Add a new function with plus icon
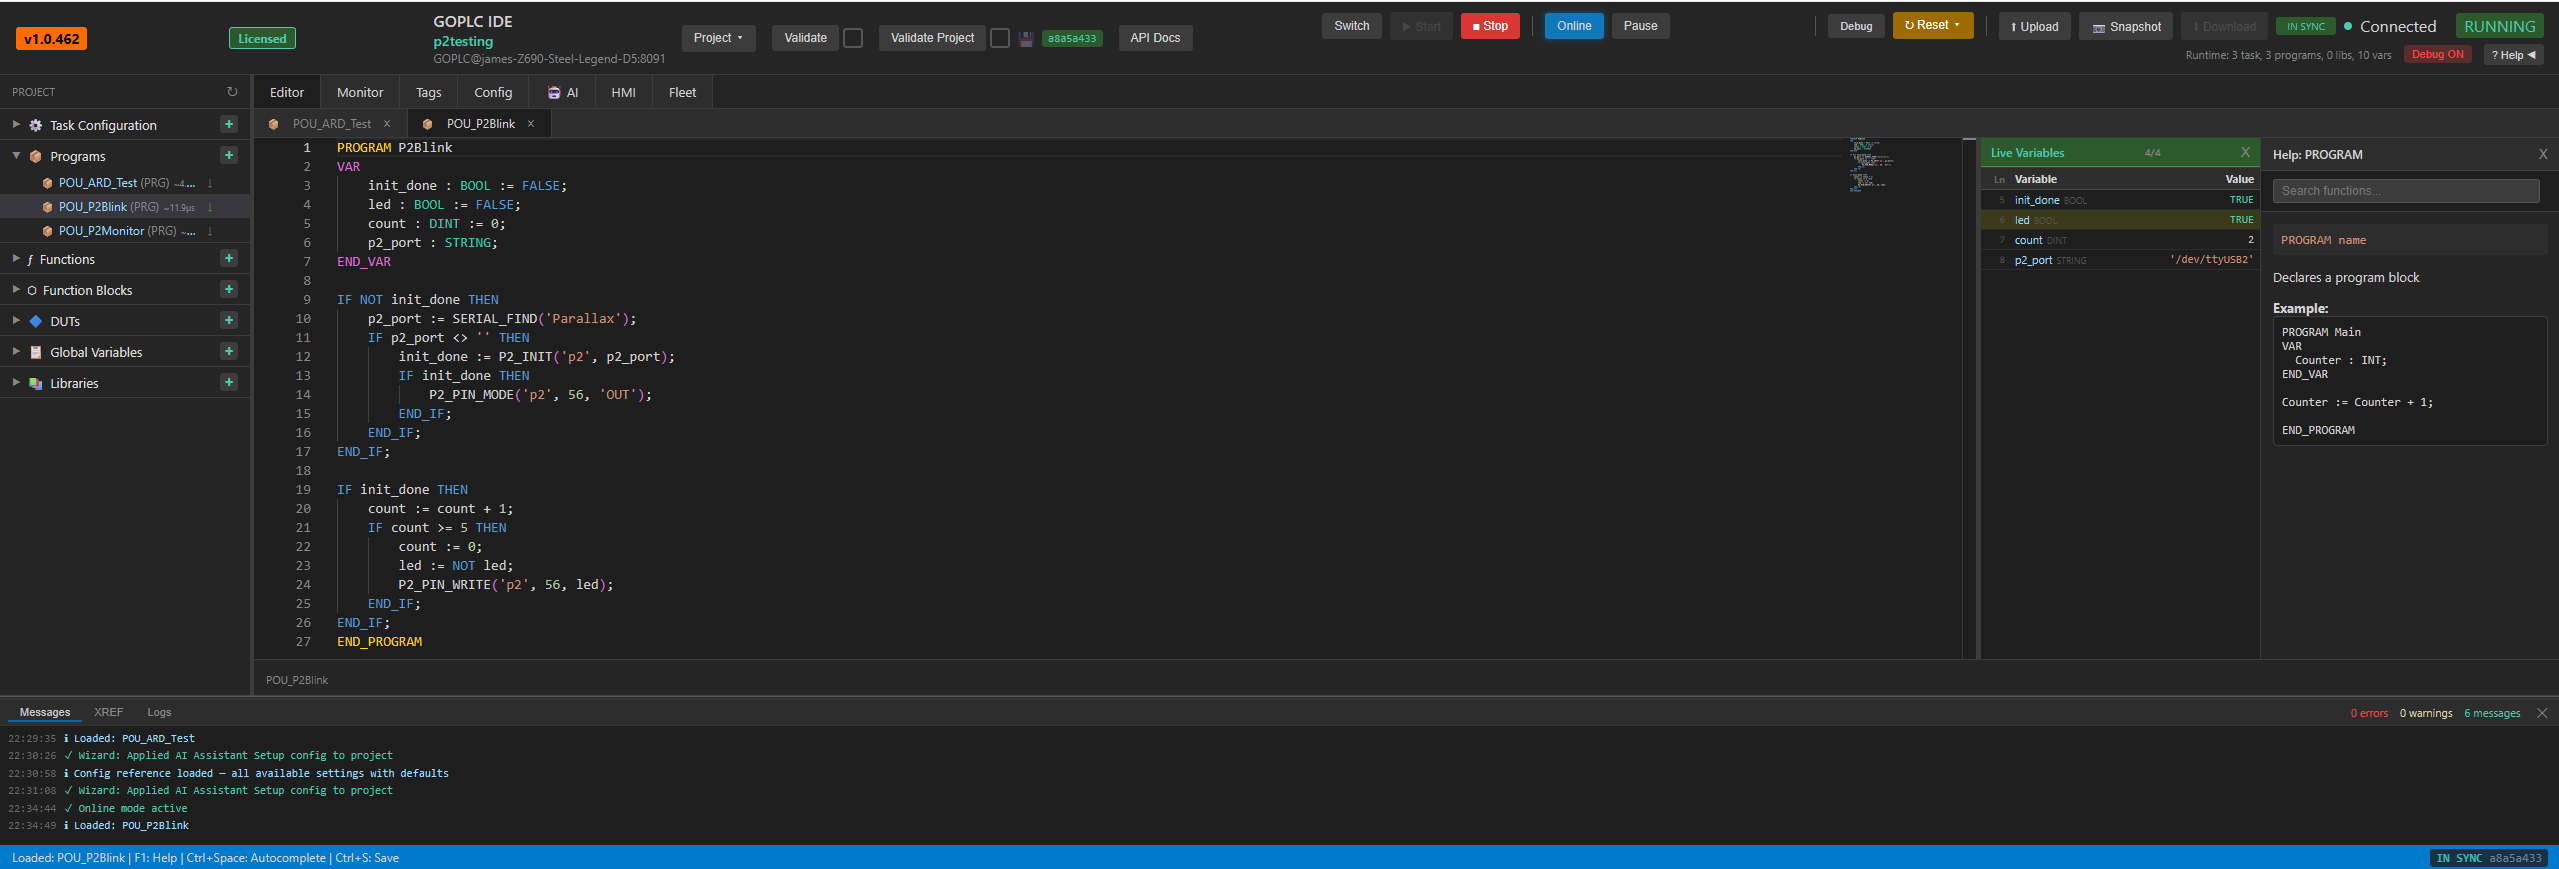 [x=229, y=259]
